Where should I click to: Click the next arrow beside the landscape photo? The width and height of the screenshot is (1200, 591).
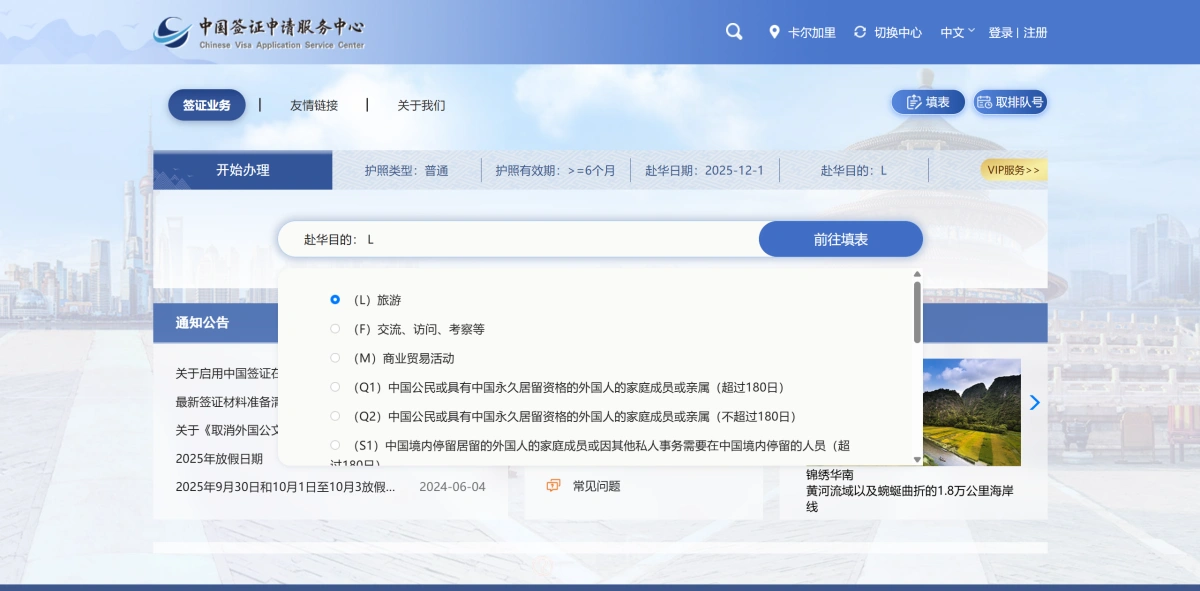click(x=1035, y=402)
